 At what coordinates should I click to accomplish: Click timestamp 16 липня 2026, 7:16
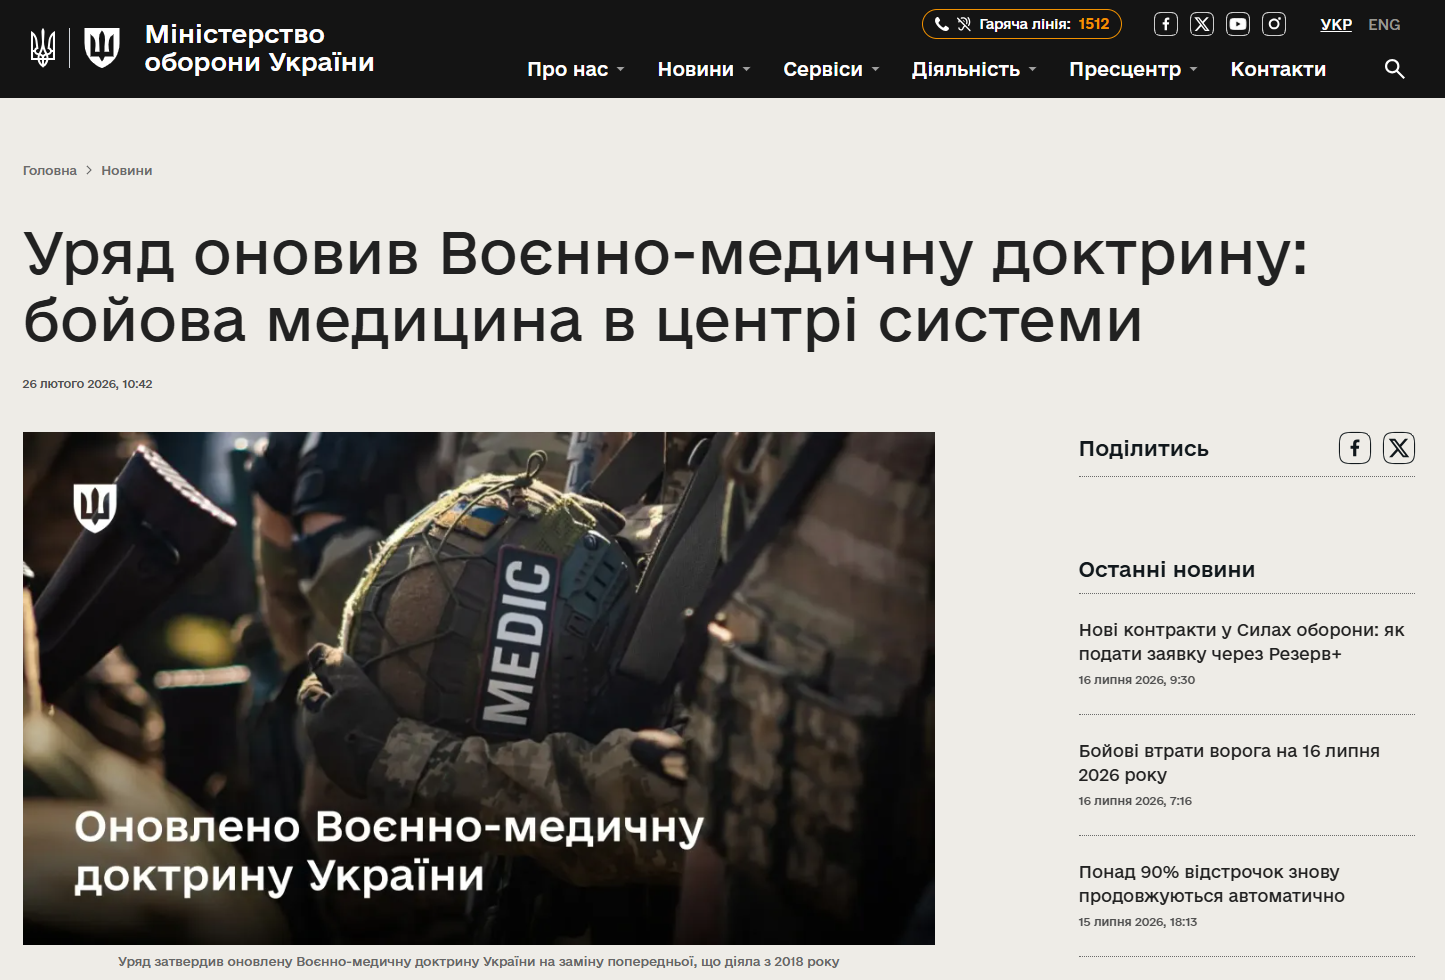(x=1135, y=801)
